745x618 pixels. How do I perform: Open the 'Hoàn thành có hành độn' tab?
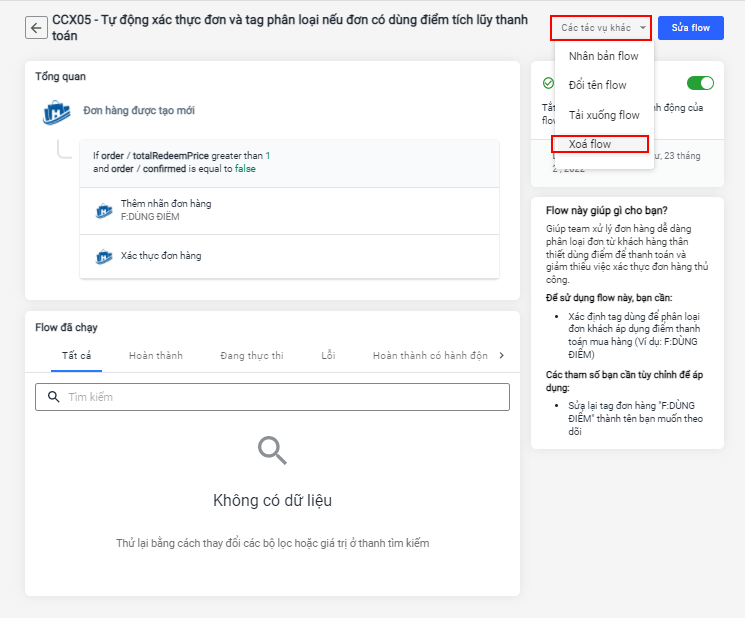(x=430, y=355)
